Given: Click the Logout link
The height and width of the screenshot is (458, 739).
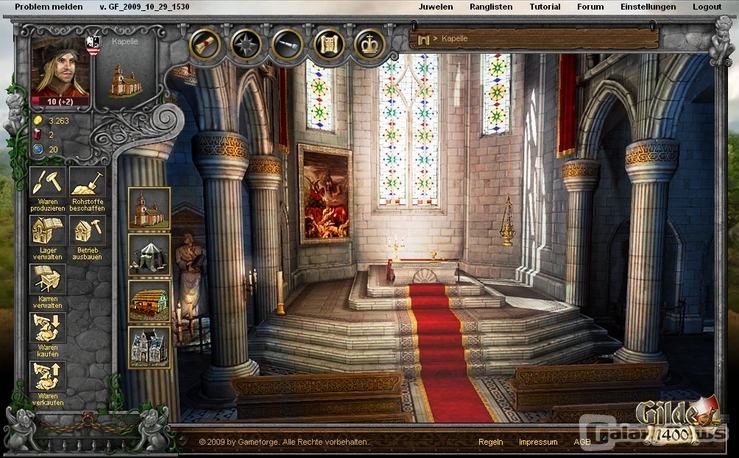Looking at the screenshot, I should [706, 6].
